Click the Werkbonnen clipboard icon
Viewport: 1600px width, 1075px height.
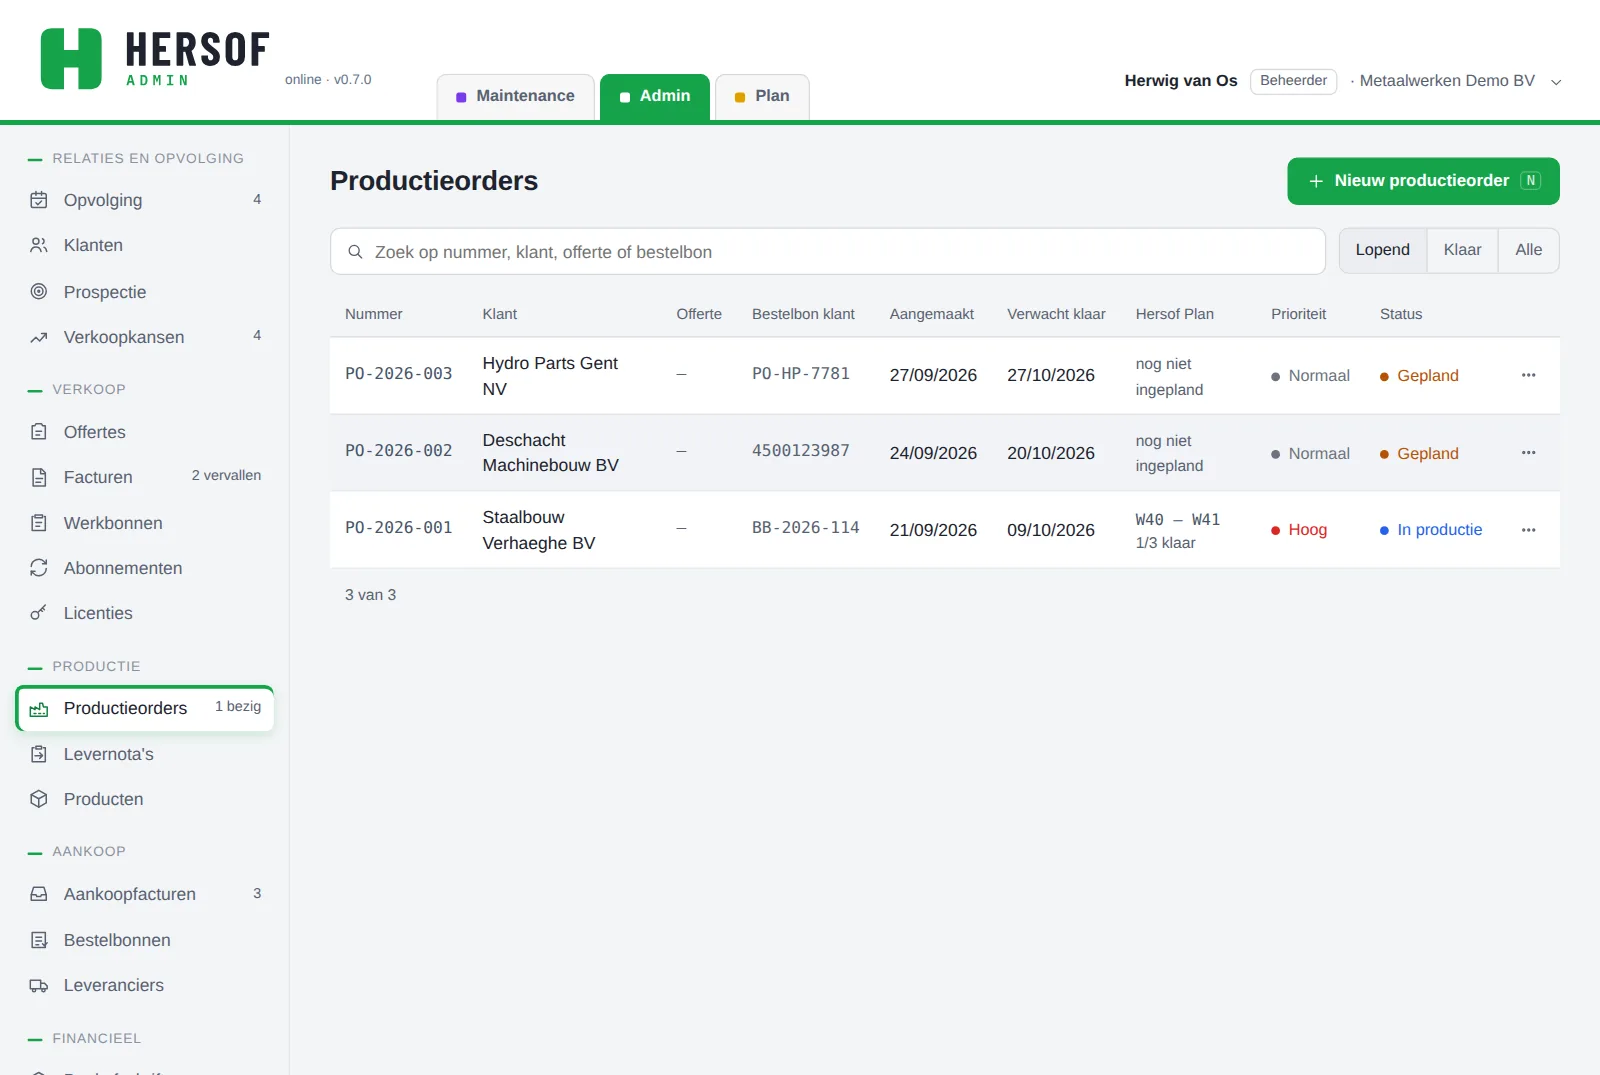click(39, 523)
